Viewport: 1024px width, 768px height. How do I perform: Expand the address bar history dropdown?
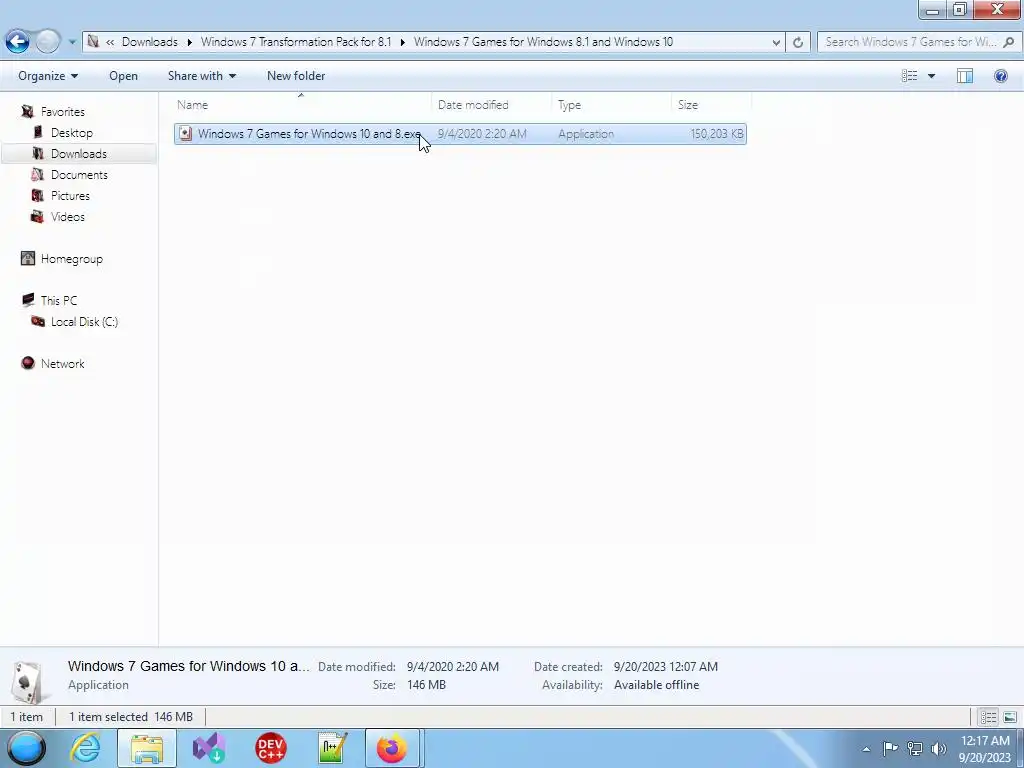(776, 42)
